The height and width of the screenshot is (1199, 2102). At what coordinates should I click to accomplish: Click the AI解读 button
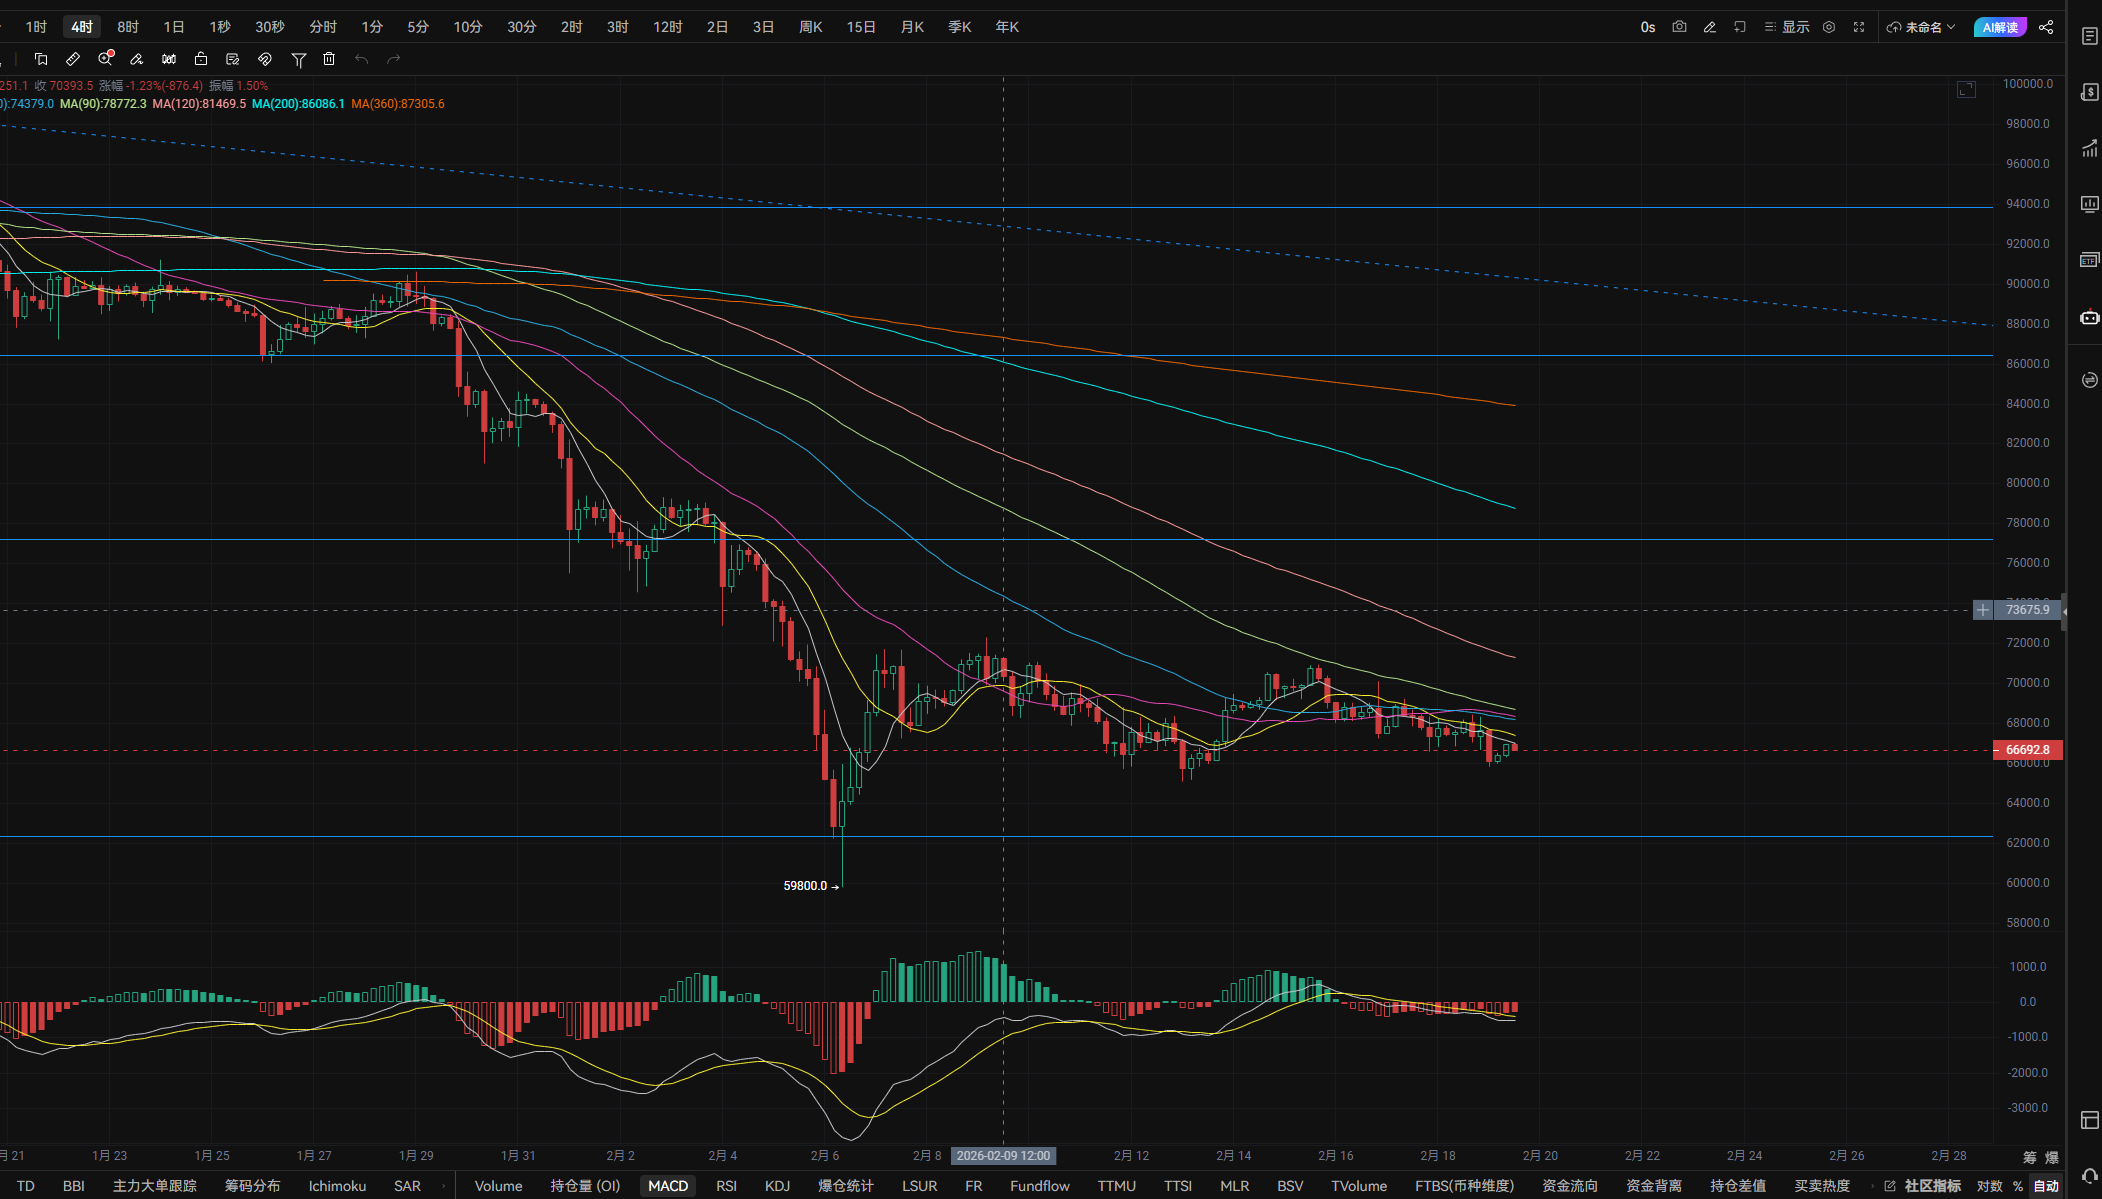[1999, 27]
